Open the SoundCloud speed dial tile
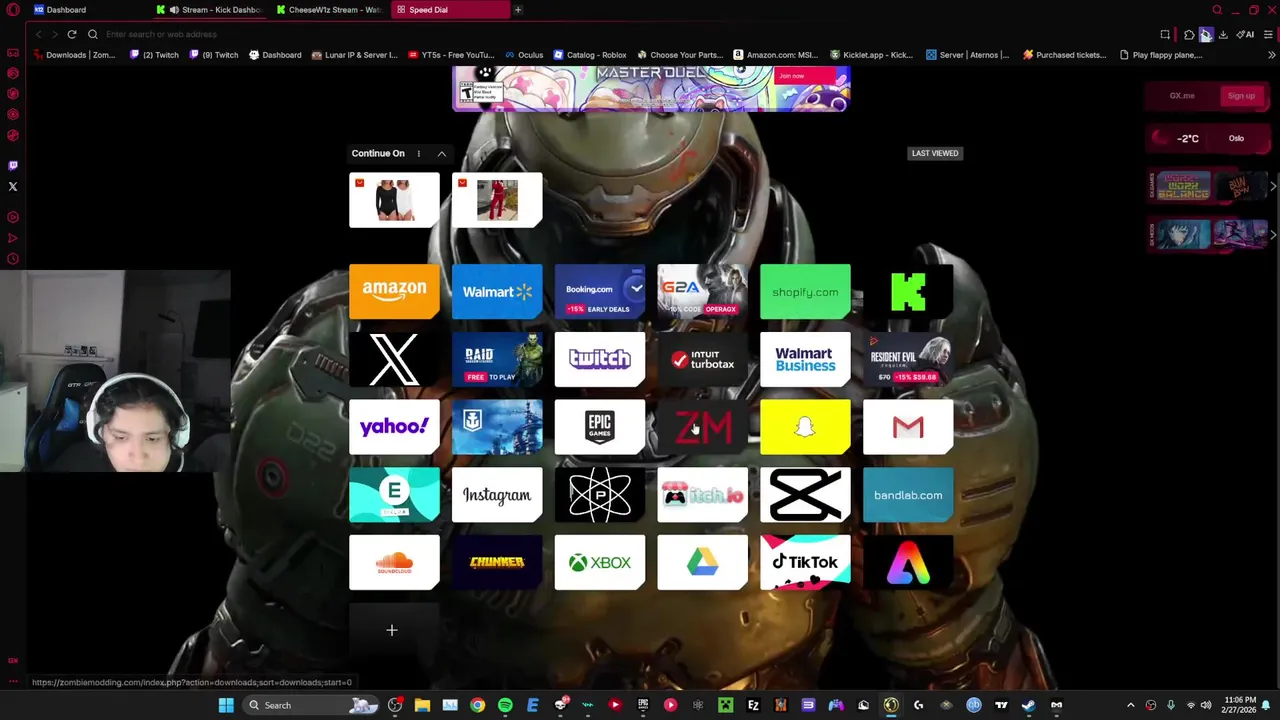 (x=394, y=562)
